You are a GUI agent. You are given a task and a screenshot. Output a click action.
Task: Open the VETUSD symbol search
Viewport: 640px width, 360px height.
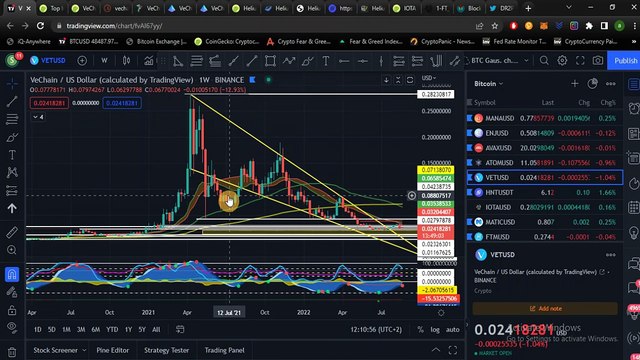[x=48, y=60]
